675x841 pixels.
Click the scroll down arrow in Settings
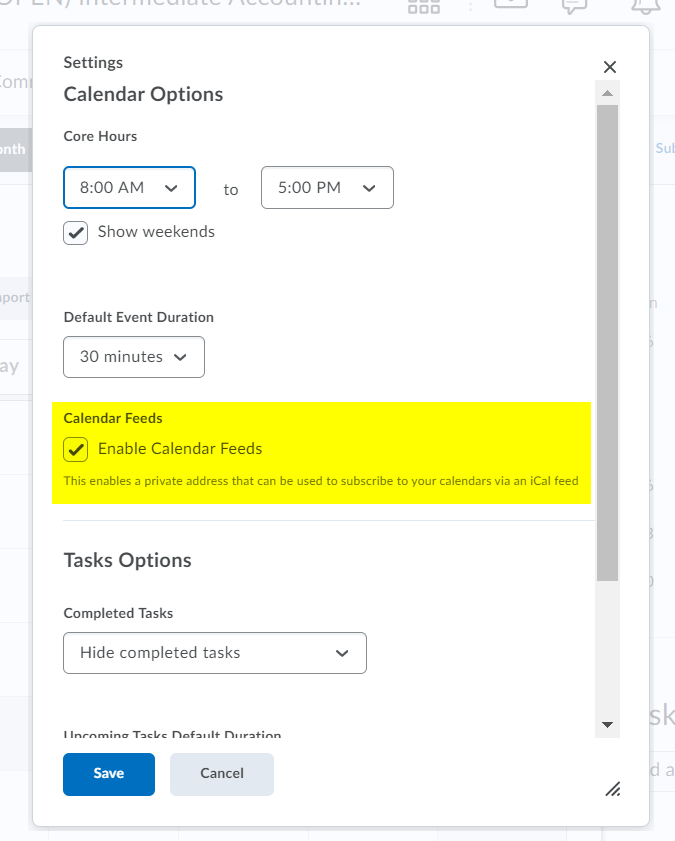coord(606,725)
